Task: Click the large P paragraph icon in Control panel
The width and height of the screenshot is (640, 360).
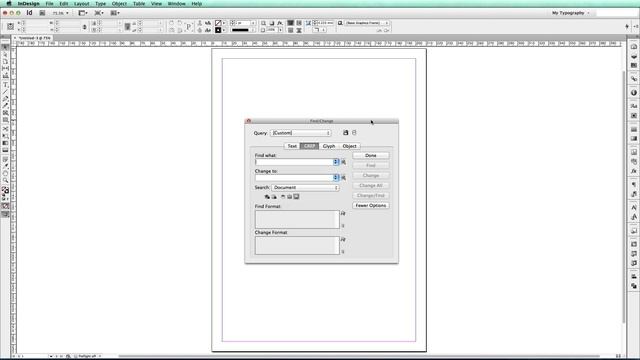Action: point(189,27)
